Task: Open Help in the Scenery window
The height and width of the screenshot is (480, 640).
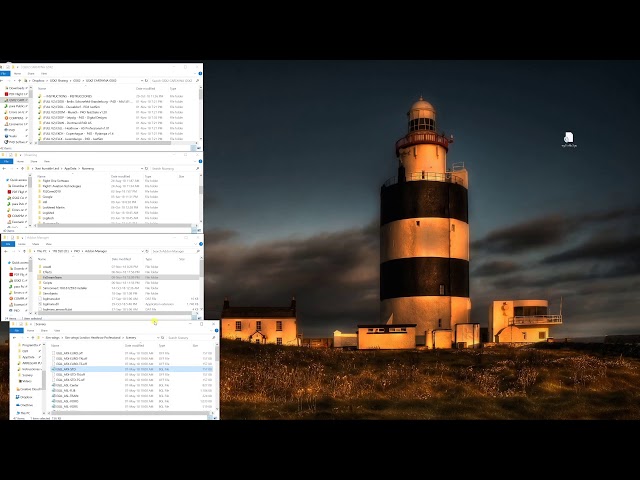Action: pyautogui.click(x=216, y=330)
